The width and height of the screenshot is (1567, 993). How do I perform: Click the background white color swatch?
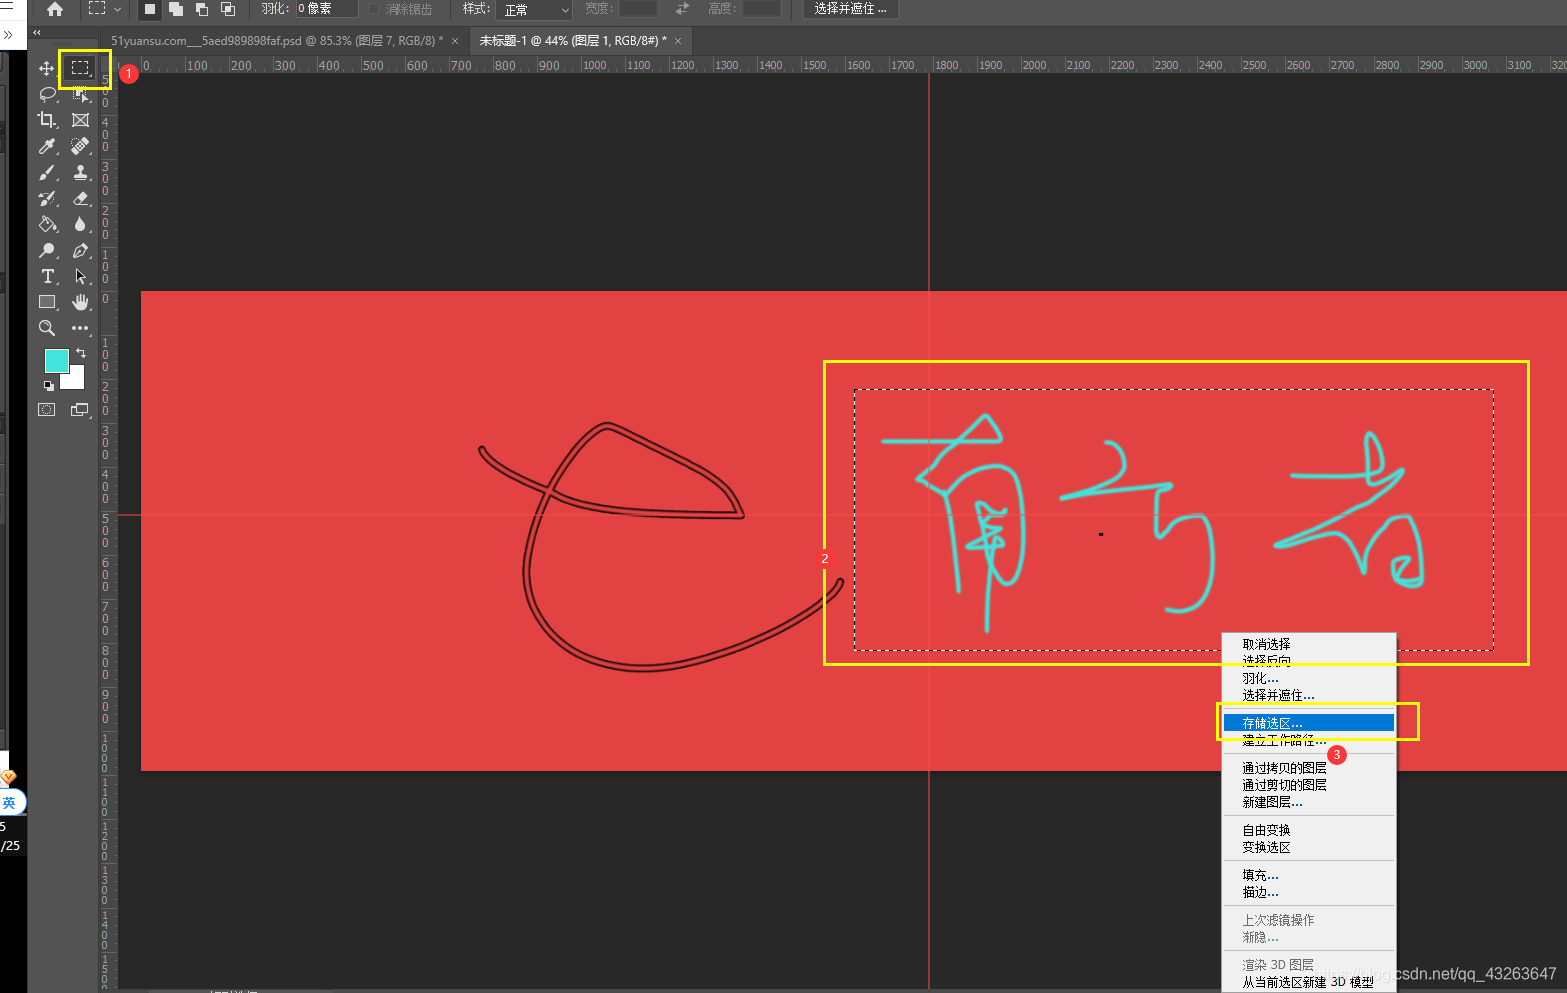[75, 379]
